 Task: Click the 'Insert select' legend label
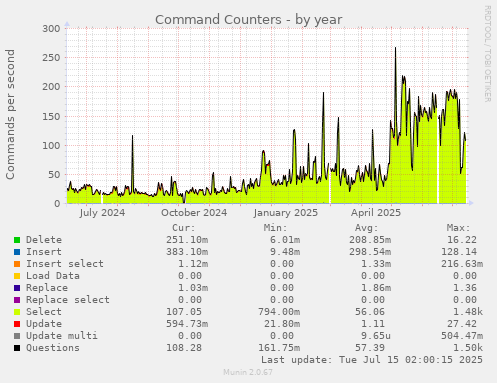[65, 264]
